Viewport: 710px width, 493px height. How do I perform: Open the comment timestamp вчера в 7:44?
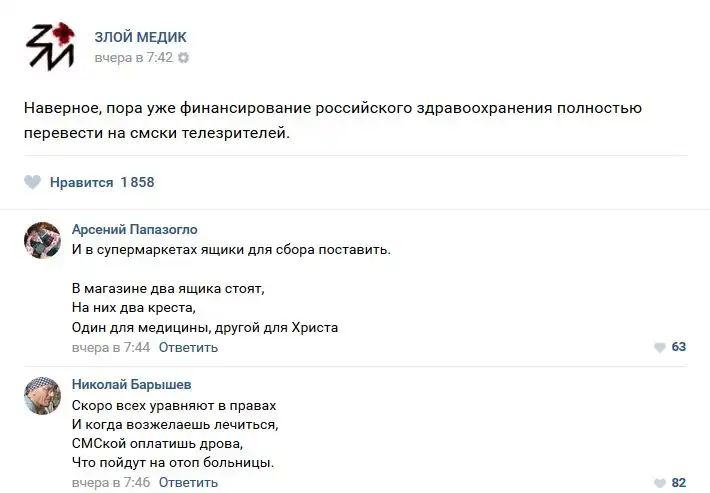tap(110, 348)
